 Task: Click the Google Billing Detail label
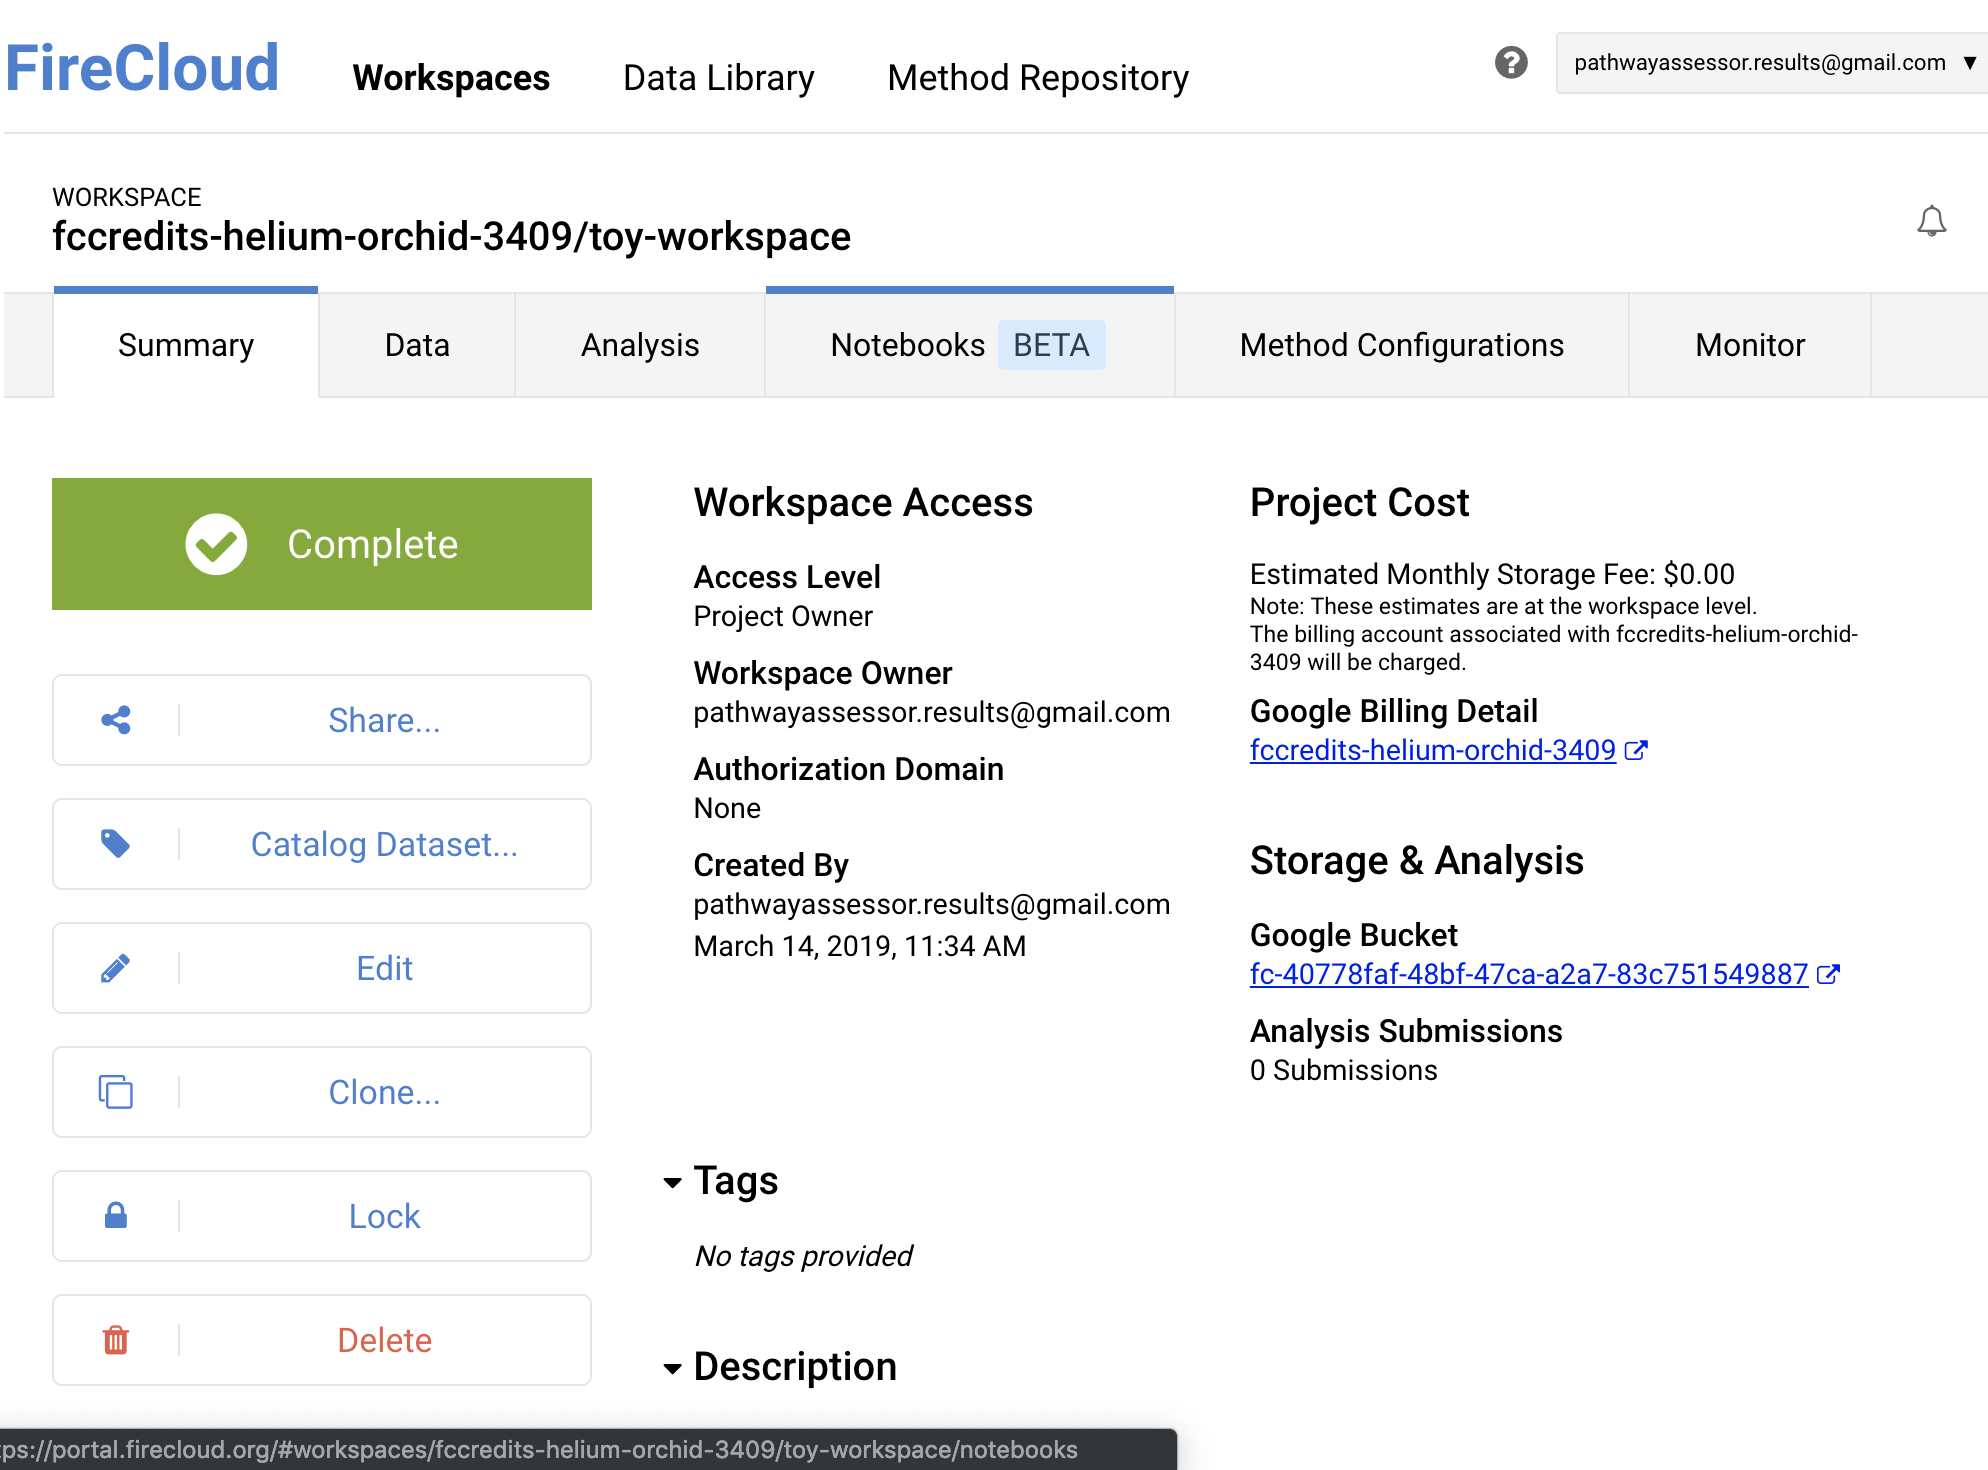(x=1393, y=711)
